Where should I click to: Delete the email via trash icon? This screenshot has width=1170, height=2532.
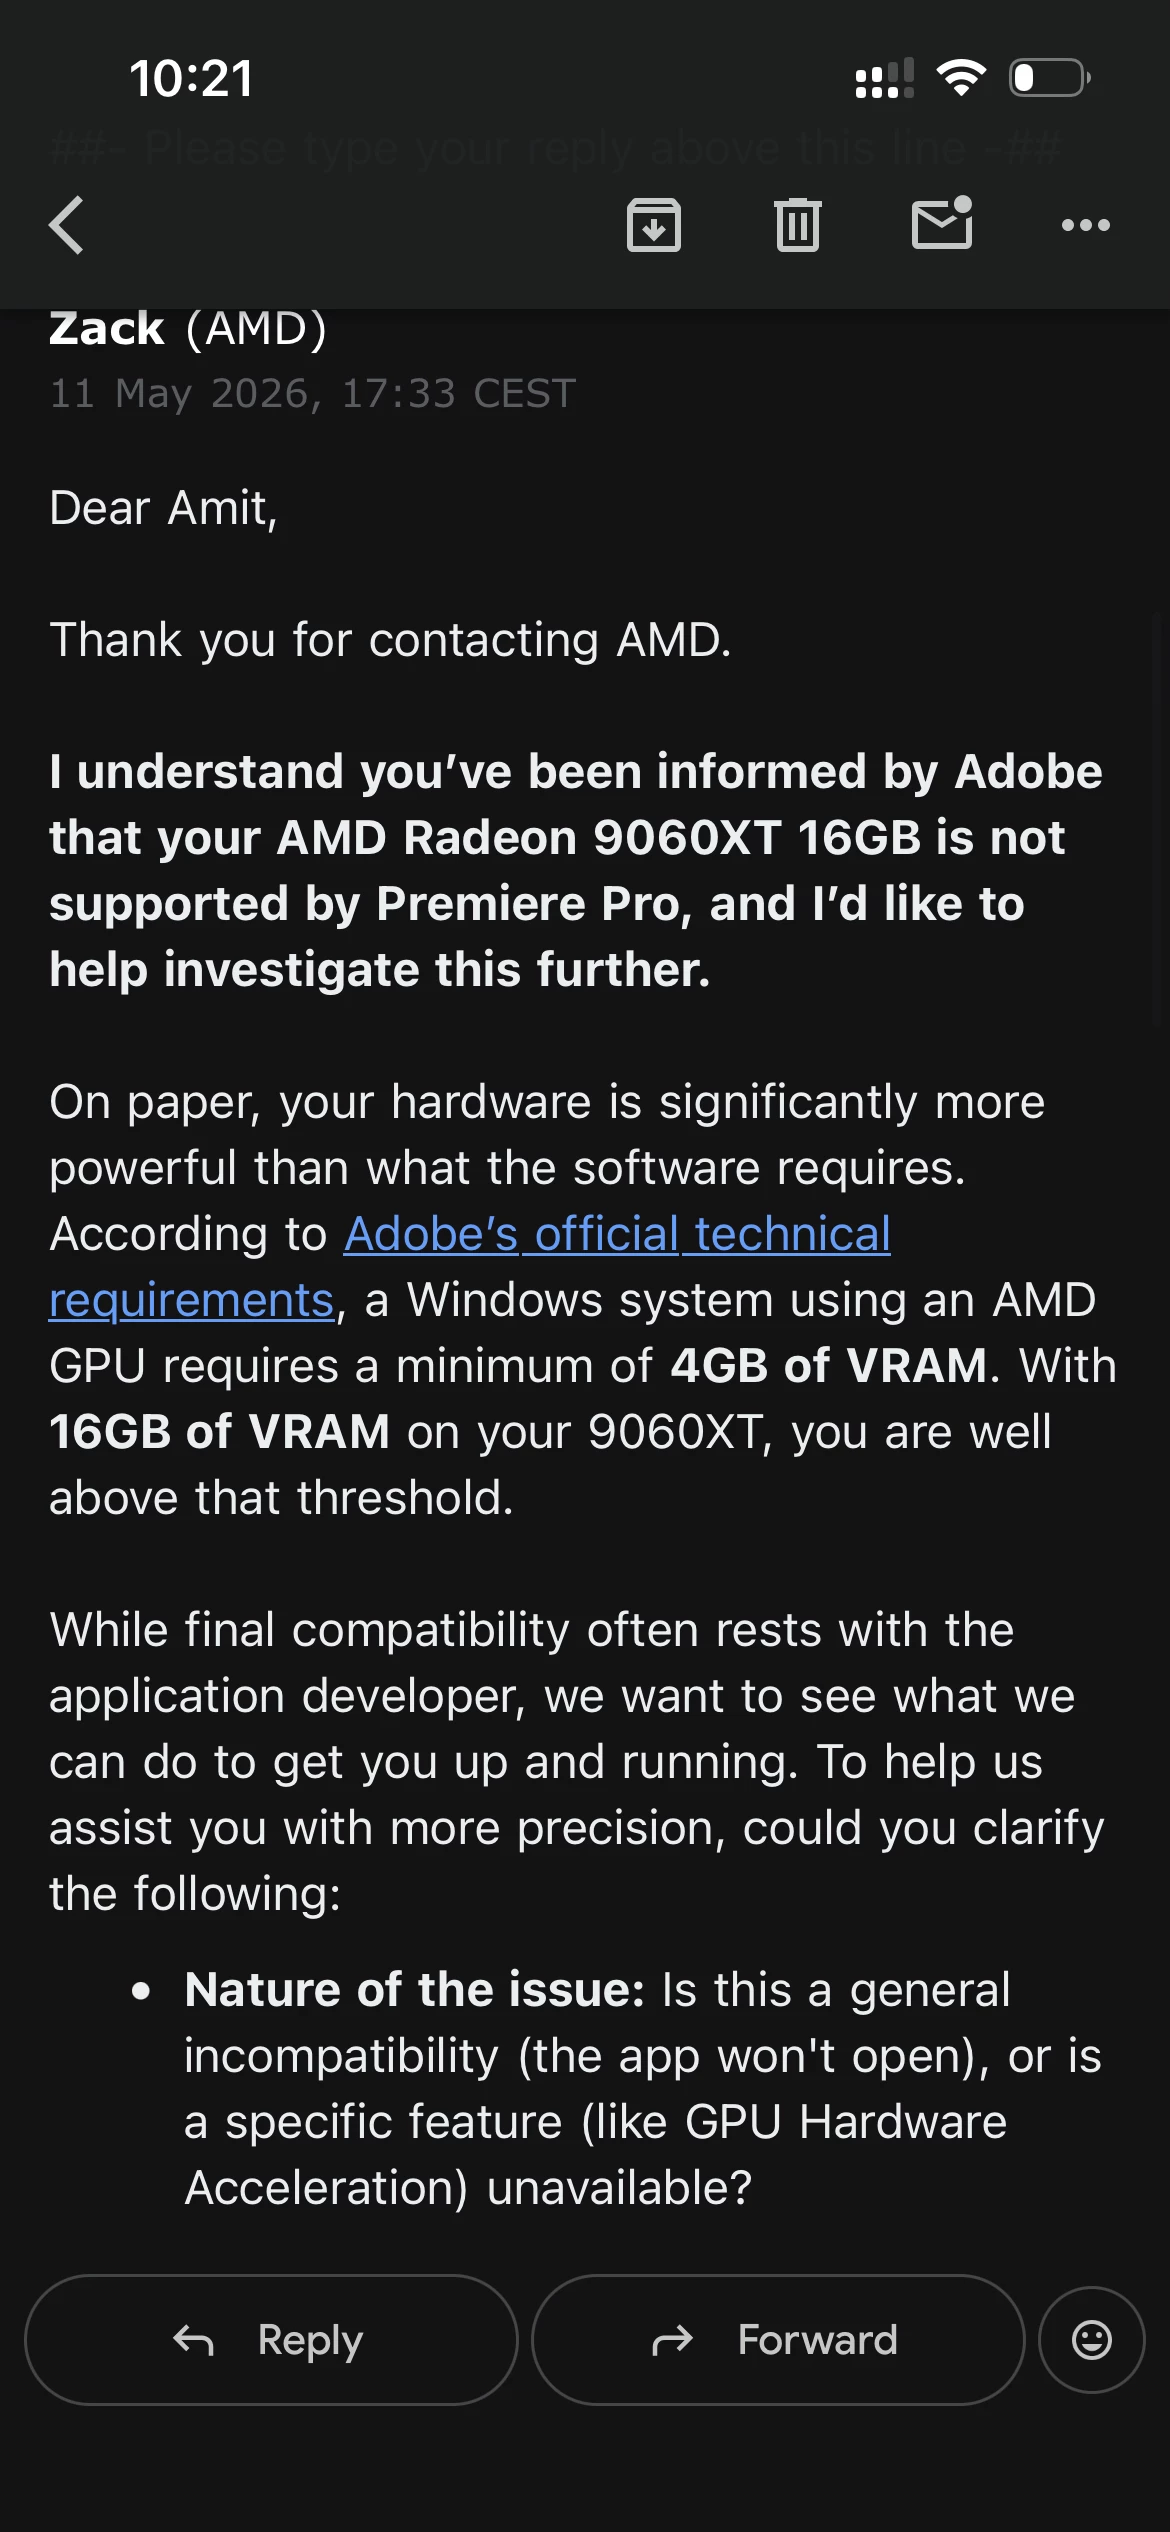798,224
